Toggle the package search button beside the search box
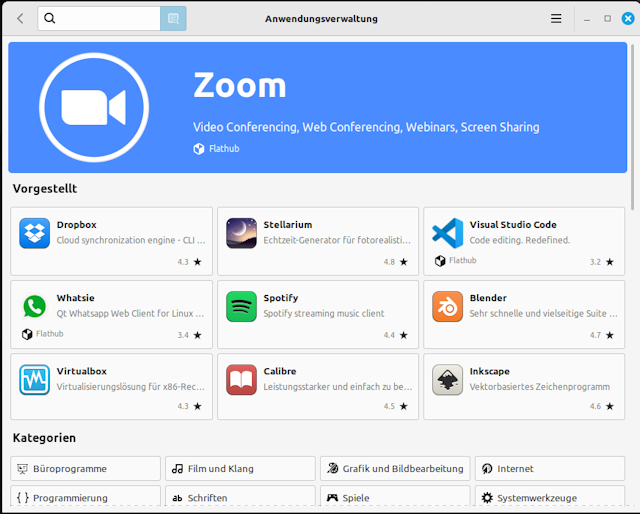 (173, 18)
